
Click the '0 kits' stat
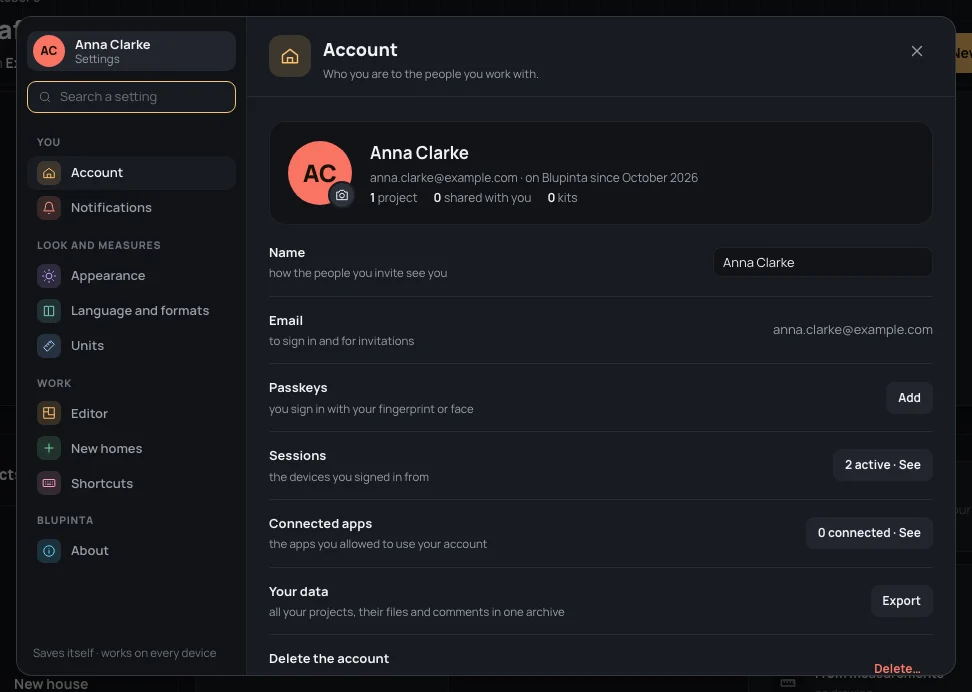562,198
